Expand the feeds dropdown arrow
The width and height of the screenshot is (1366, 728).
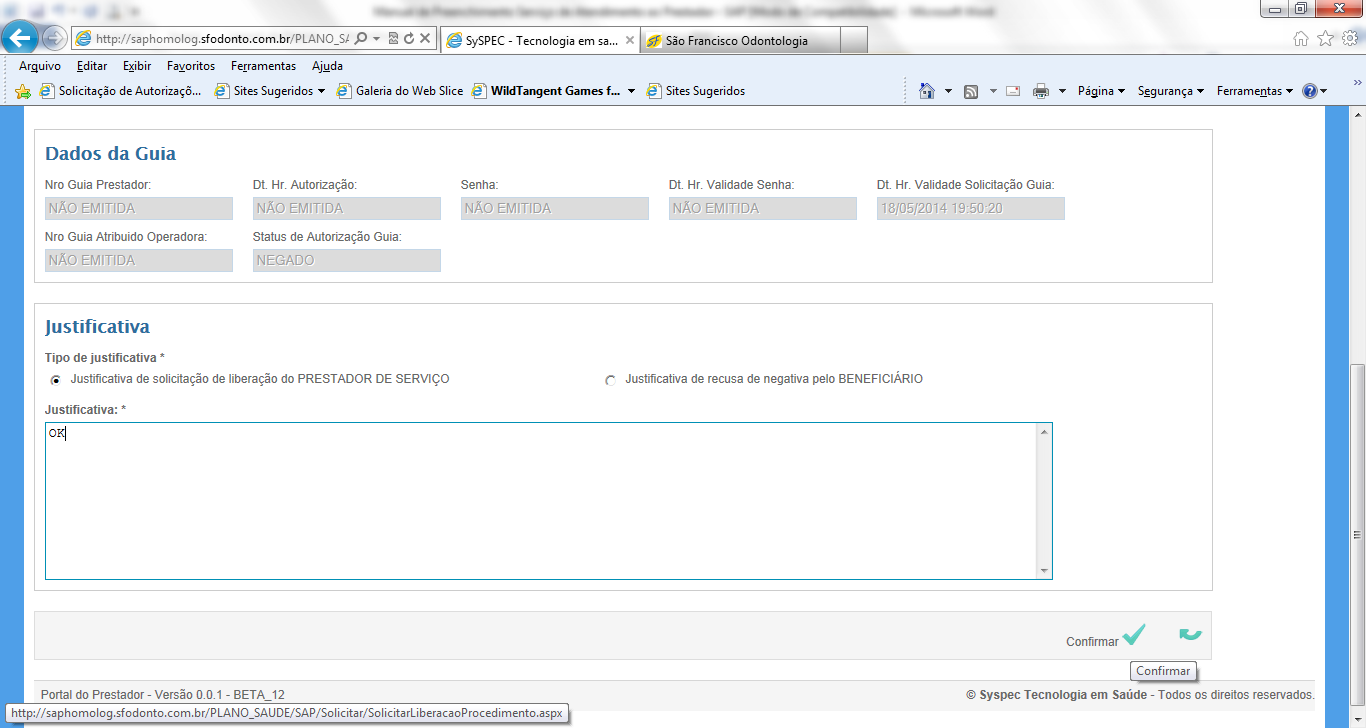993,91
